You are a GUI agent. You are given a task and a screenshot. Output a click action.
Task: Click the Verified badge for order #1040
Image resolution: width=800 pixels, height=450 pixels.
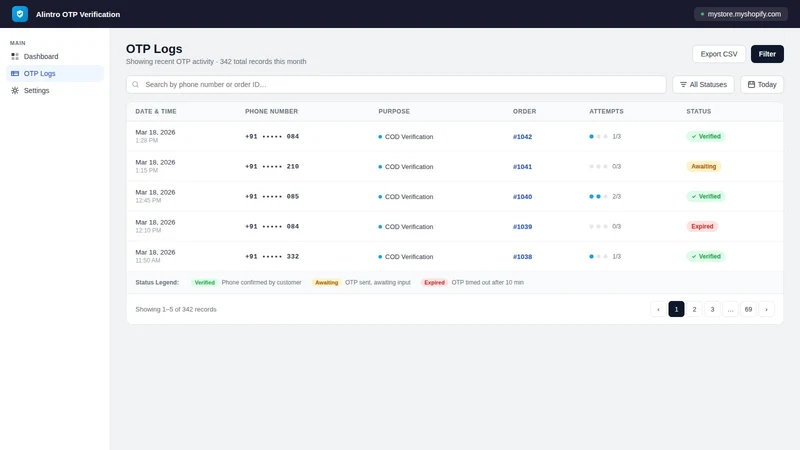tap(706, 196)
